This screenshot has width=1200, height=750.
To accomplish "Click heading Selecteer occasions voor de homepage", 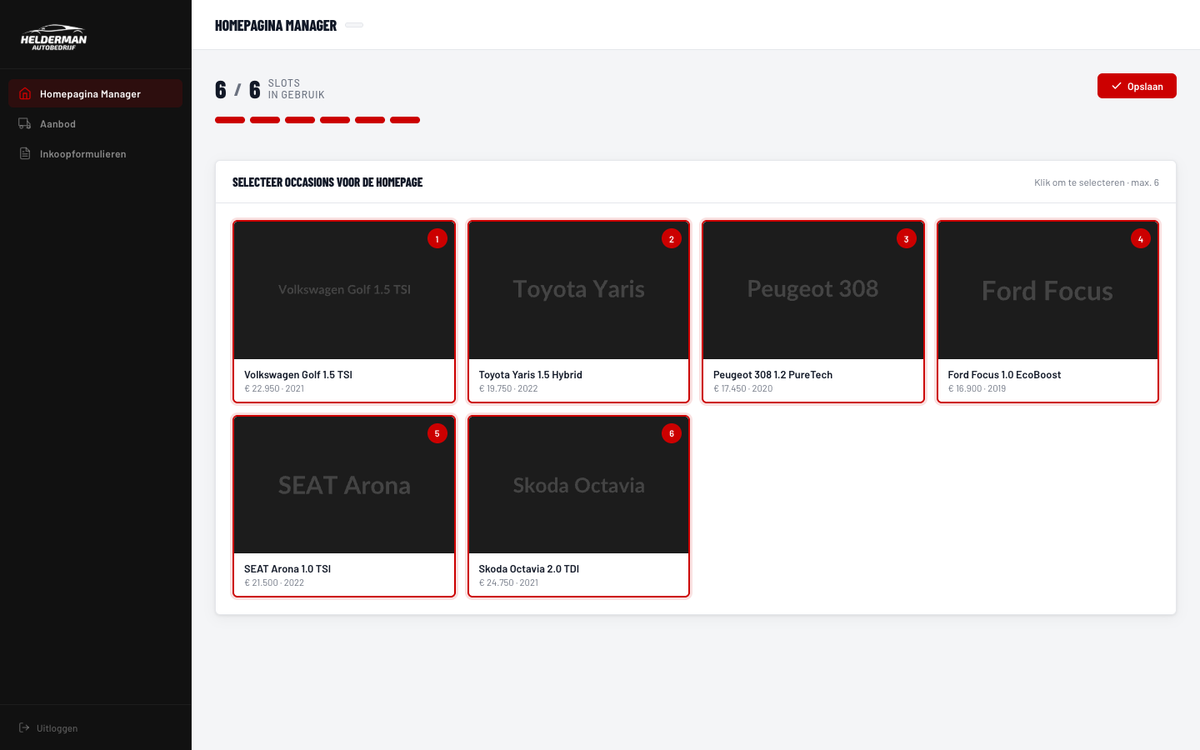I will click(328, 182).
